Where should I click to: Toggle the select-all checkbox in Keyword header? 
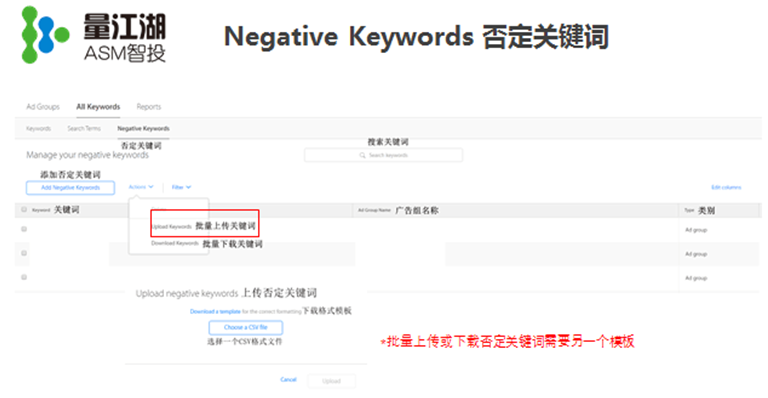pos(24,210)
